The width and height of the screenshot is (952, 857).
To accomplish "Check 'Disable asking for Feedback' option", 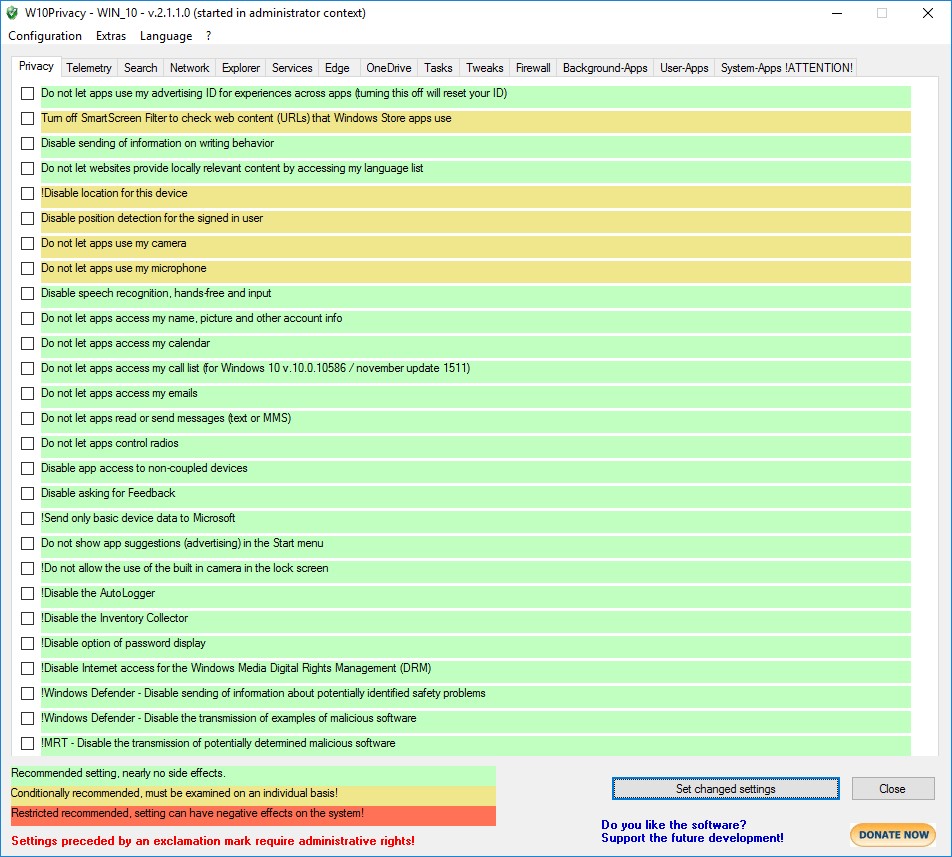I will pyautogui.click(x=28, y=494).
